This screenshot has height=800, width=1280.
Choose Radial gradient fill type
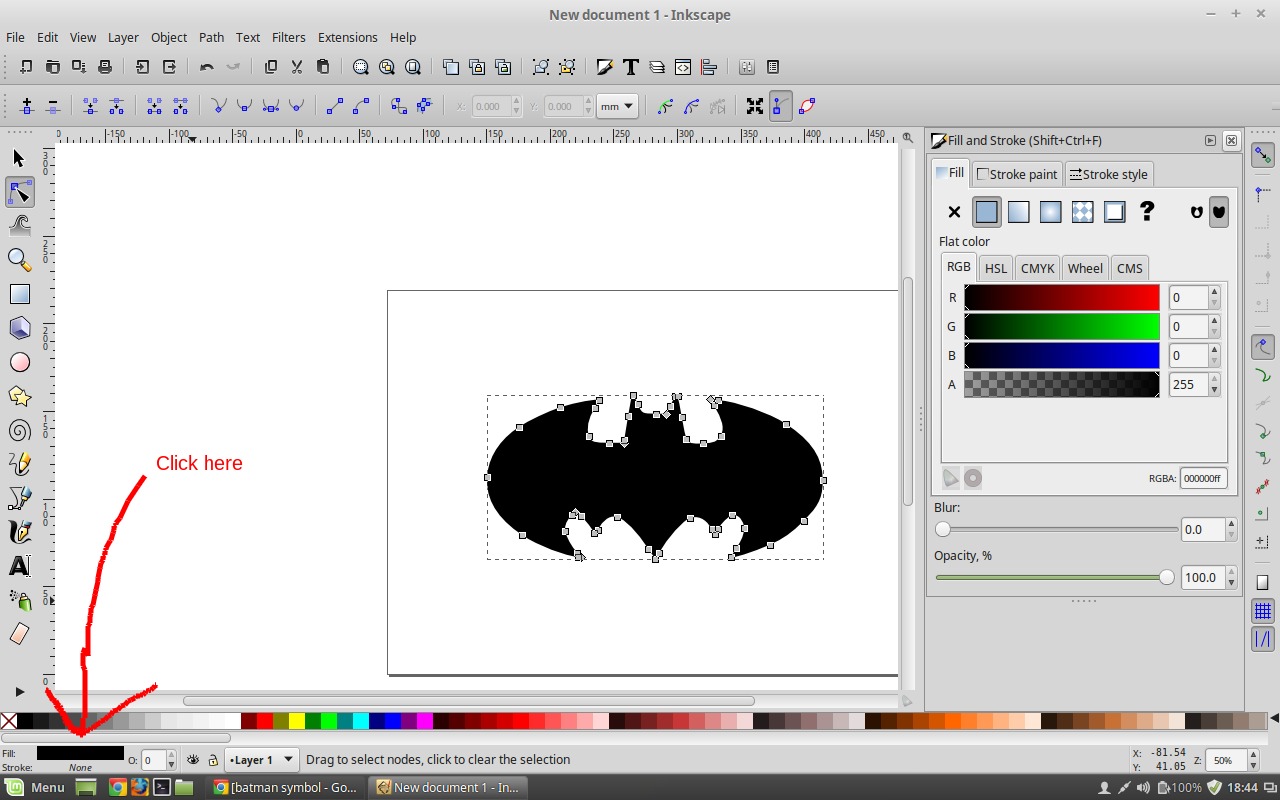1050,212
